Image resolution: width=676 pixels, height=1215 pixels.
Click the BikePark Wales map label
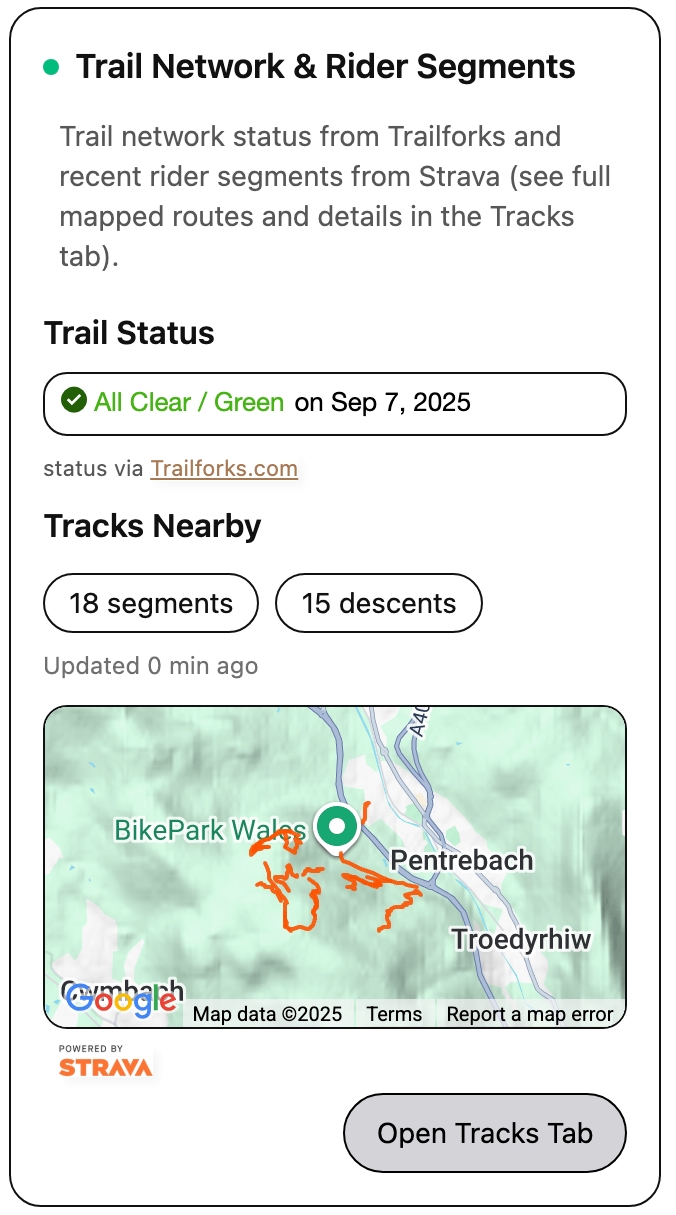click(210, 830)
